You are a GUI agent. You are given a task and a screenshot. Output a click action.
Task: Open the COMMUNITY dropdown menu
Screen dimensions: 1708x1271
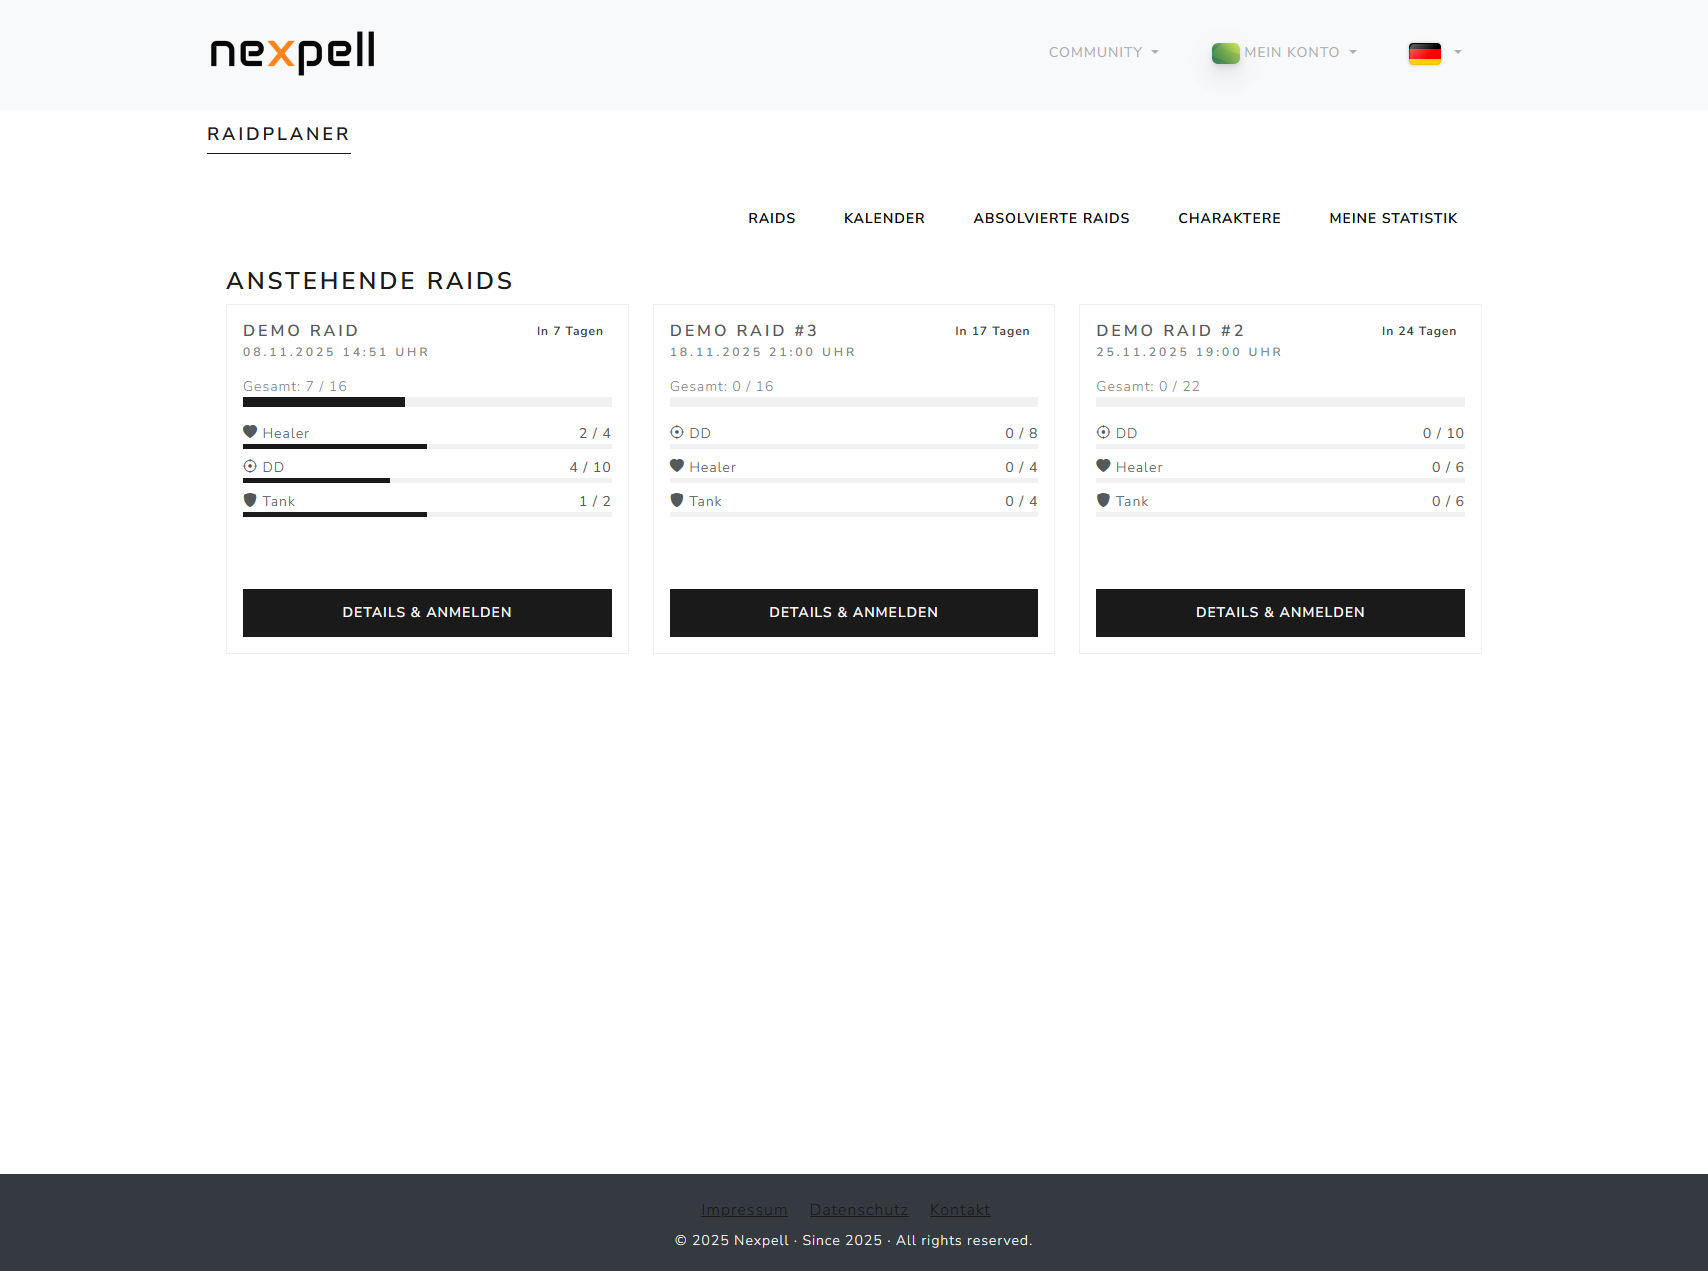coord(1103,52)
